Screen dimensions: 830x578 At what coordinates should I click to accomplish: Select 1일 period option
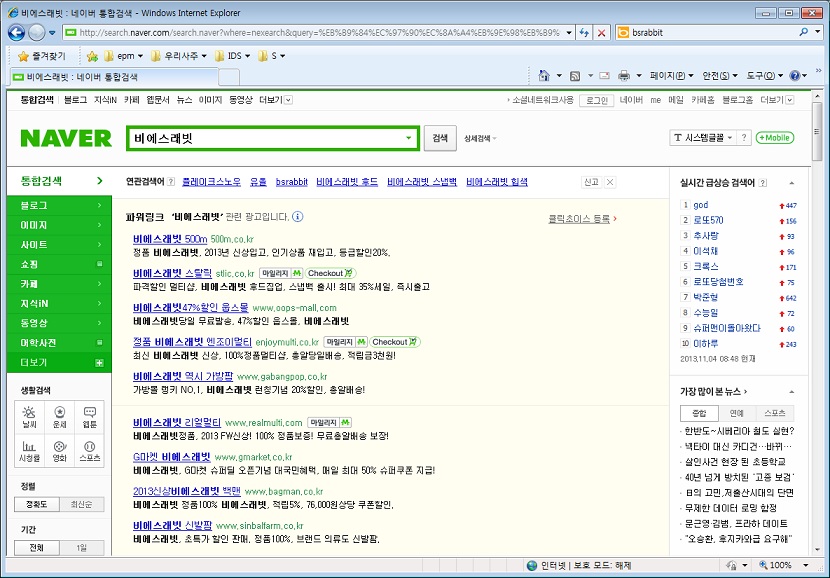click(x=82, y=548)
